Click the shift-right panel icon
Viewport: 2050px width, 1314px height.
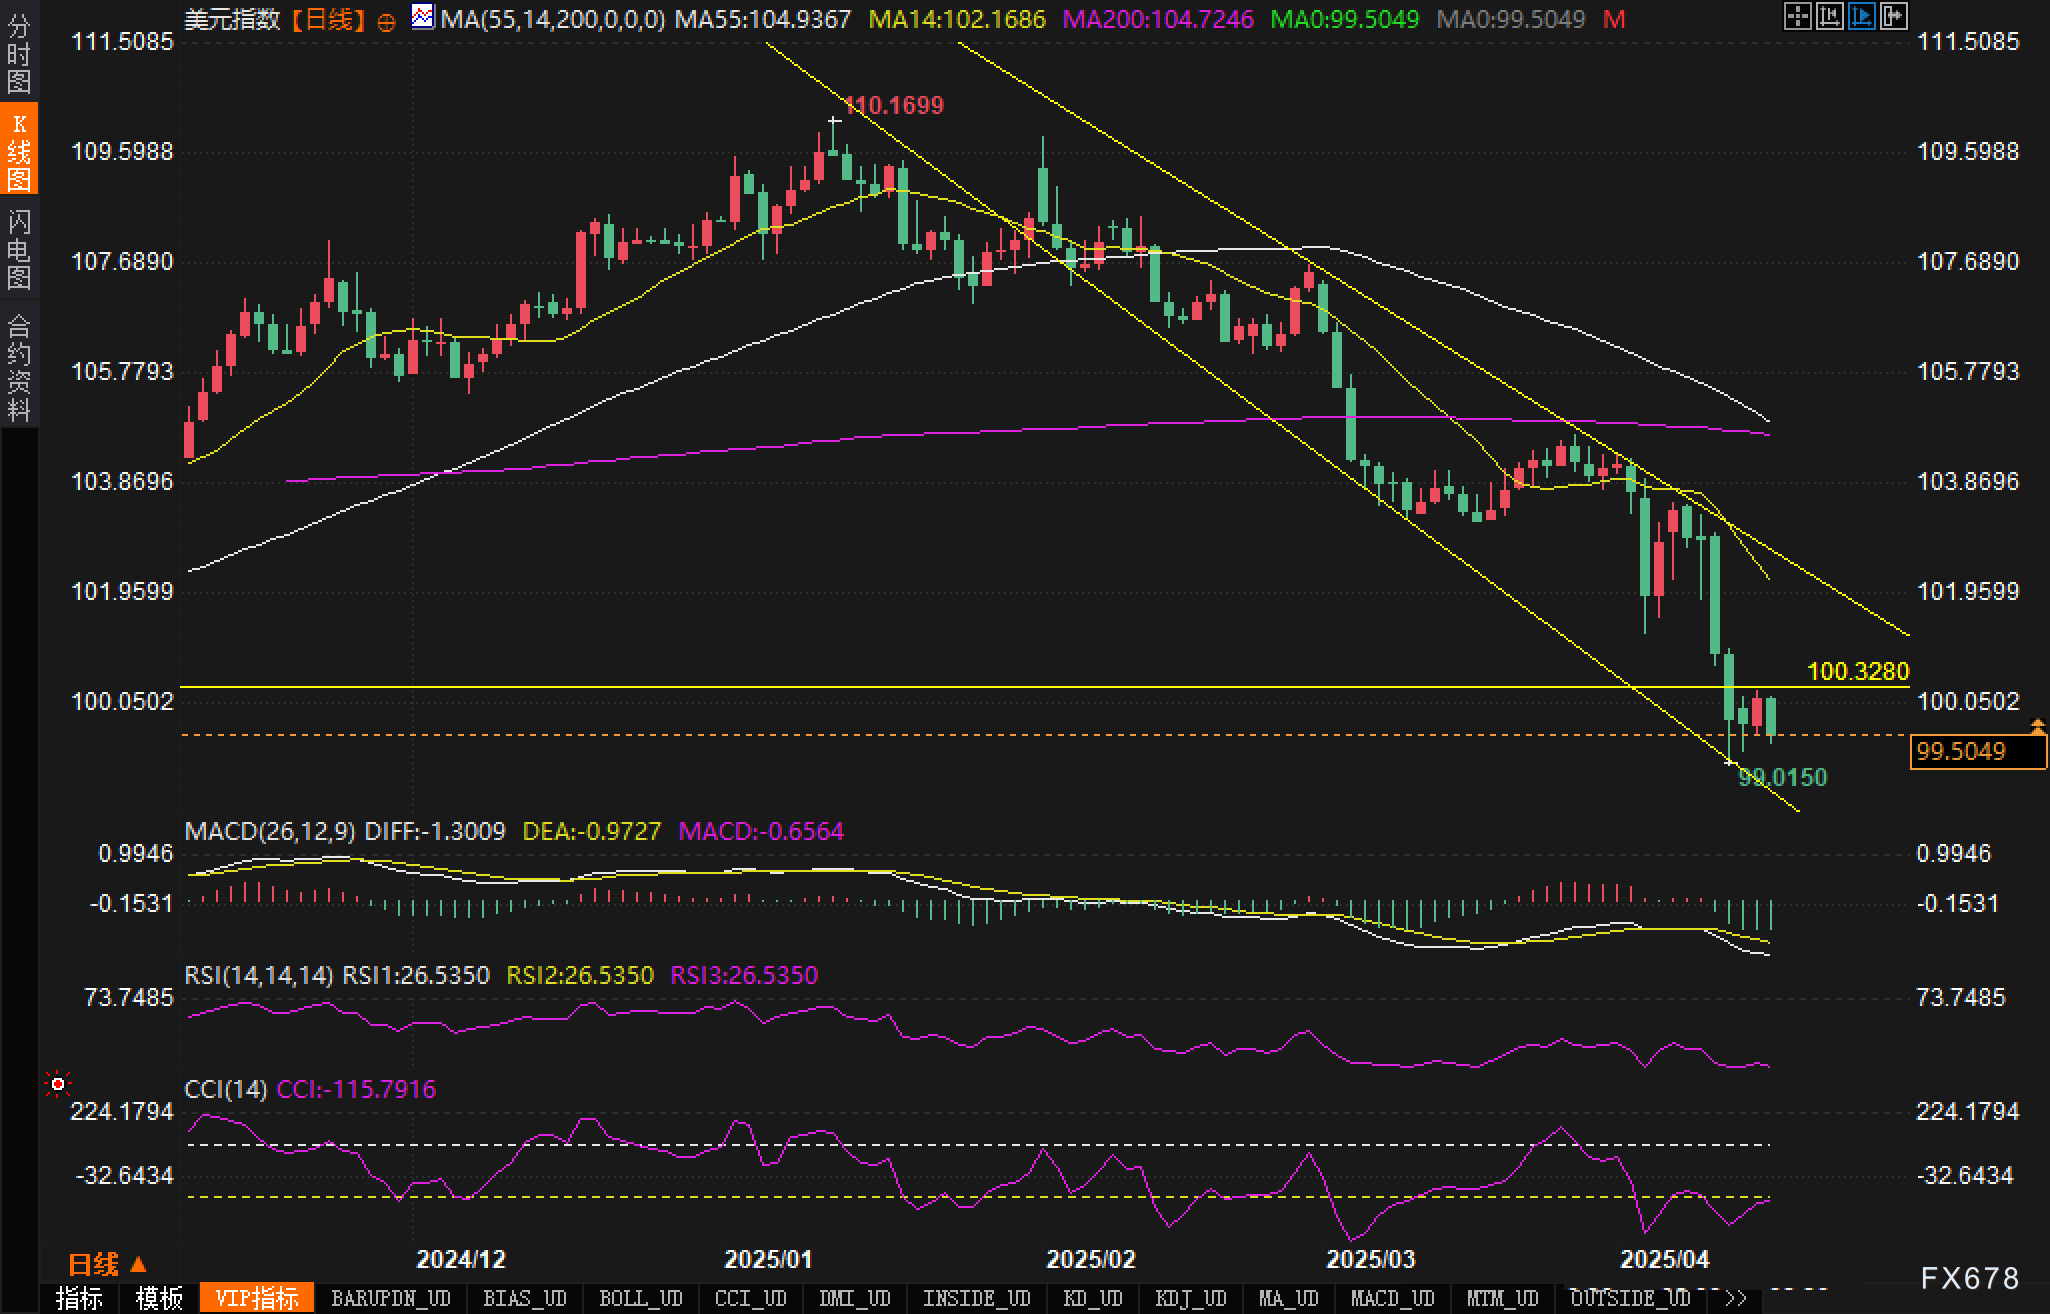(x=1893, y=16)
